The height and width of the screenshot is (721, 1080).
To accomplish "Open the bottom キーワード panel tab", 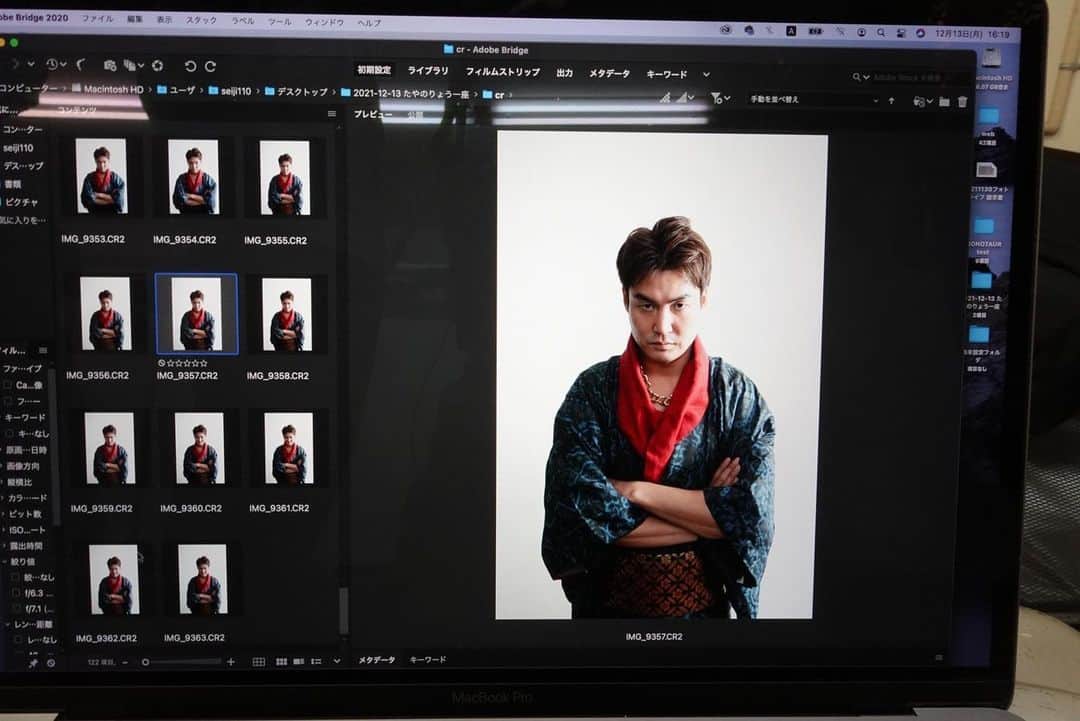I will tap(428, 660).
